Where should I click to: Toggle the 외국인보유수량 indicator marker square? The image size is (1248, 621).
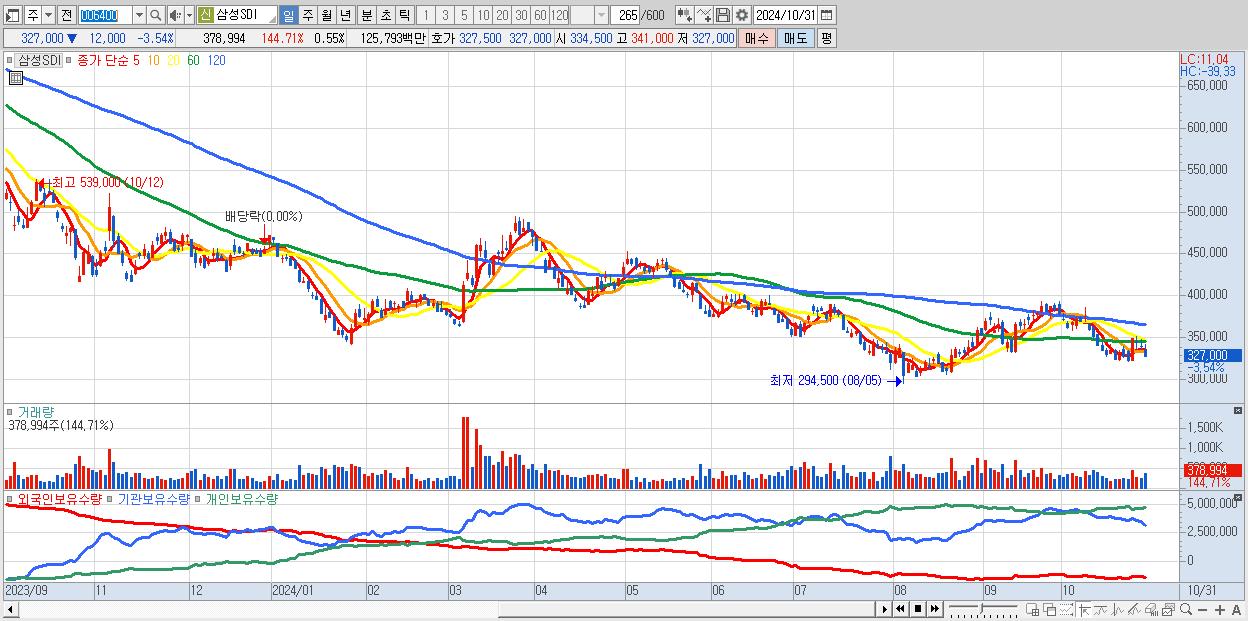click(x=10, y=498)
